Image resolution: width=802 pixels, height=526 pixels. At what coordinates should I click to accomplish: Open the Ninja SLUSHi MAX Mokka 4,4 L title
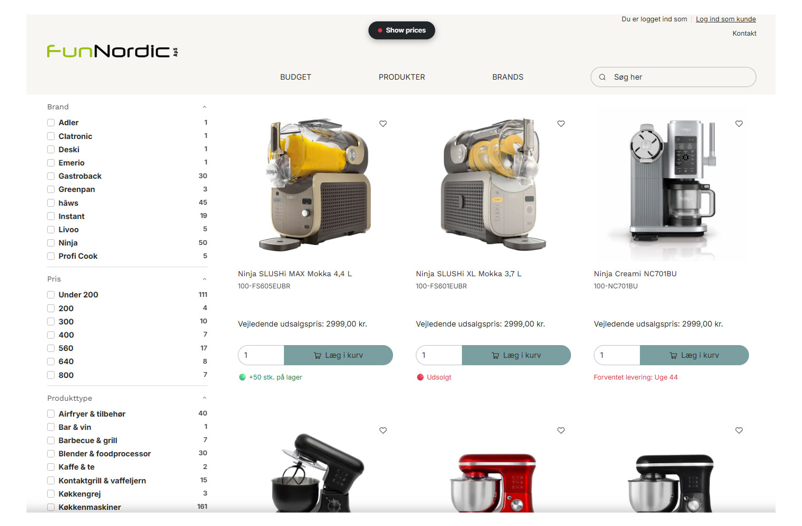click(x=295, y=274)
